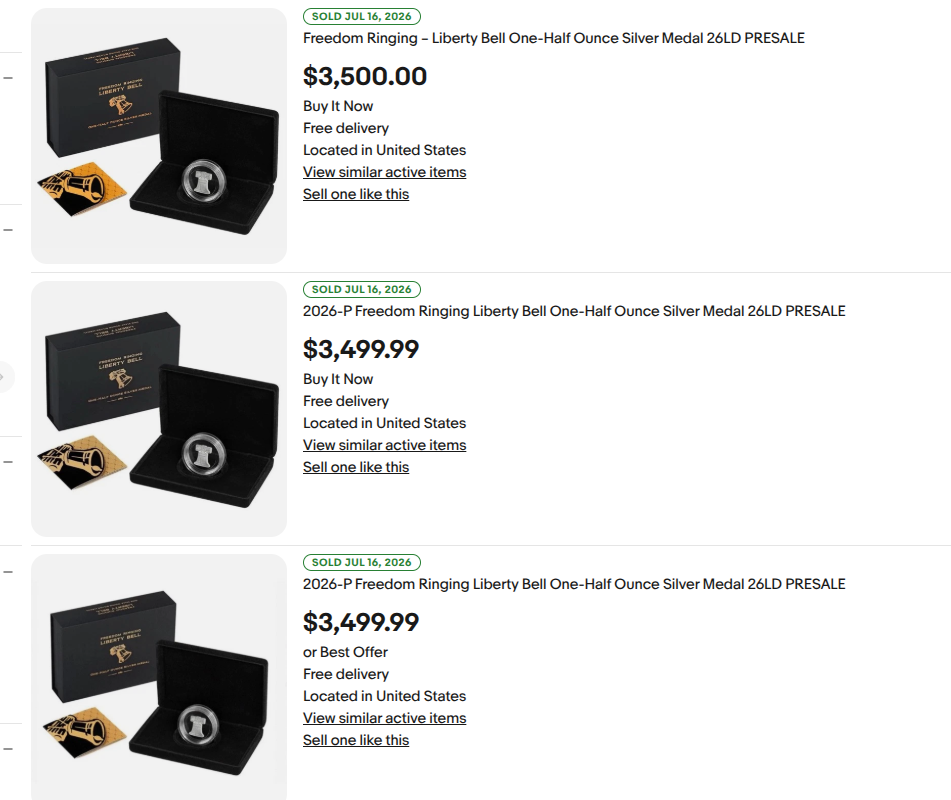Viewport: 951px width, 800px height.
Task: Collapse the sidebar dash level with the third listing's 'Sell one like this'
Action: tap(8, 749)
